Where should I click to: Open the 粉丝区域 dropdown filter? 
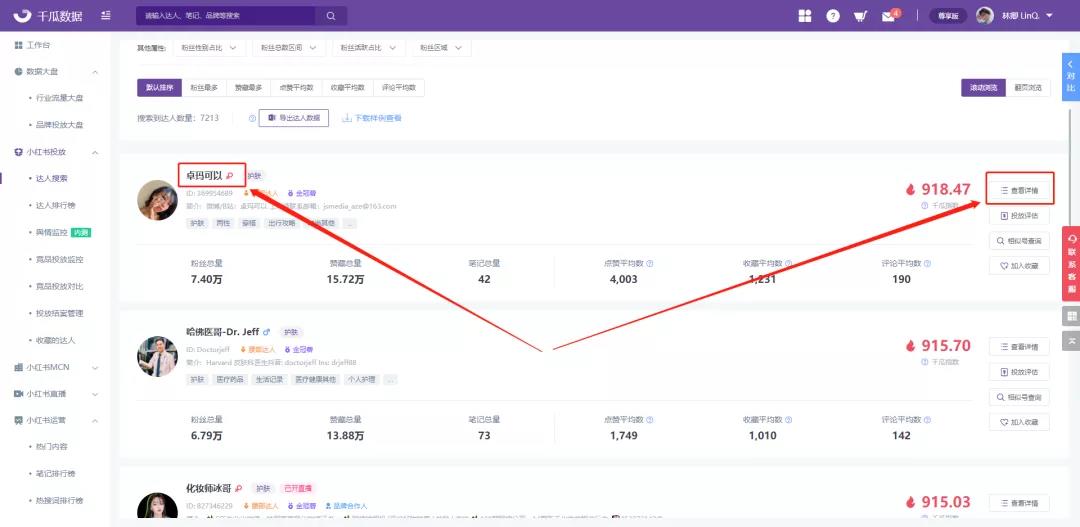point(440,47)
